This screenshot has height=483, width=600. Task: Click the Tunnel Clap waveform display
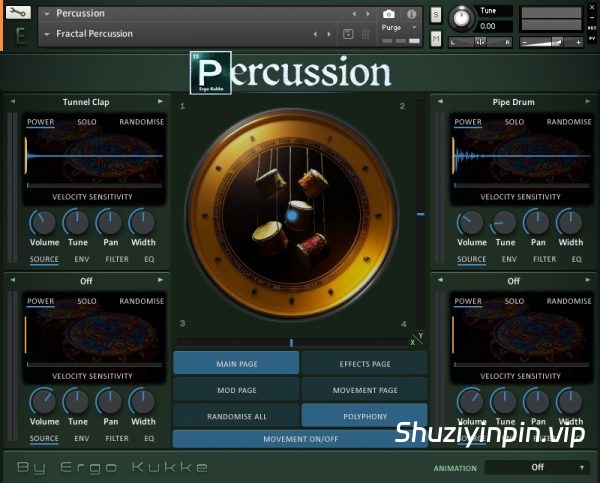tap(95, 156)
